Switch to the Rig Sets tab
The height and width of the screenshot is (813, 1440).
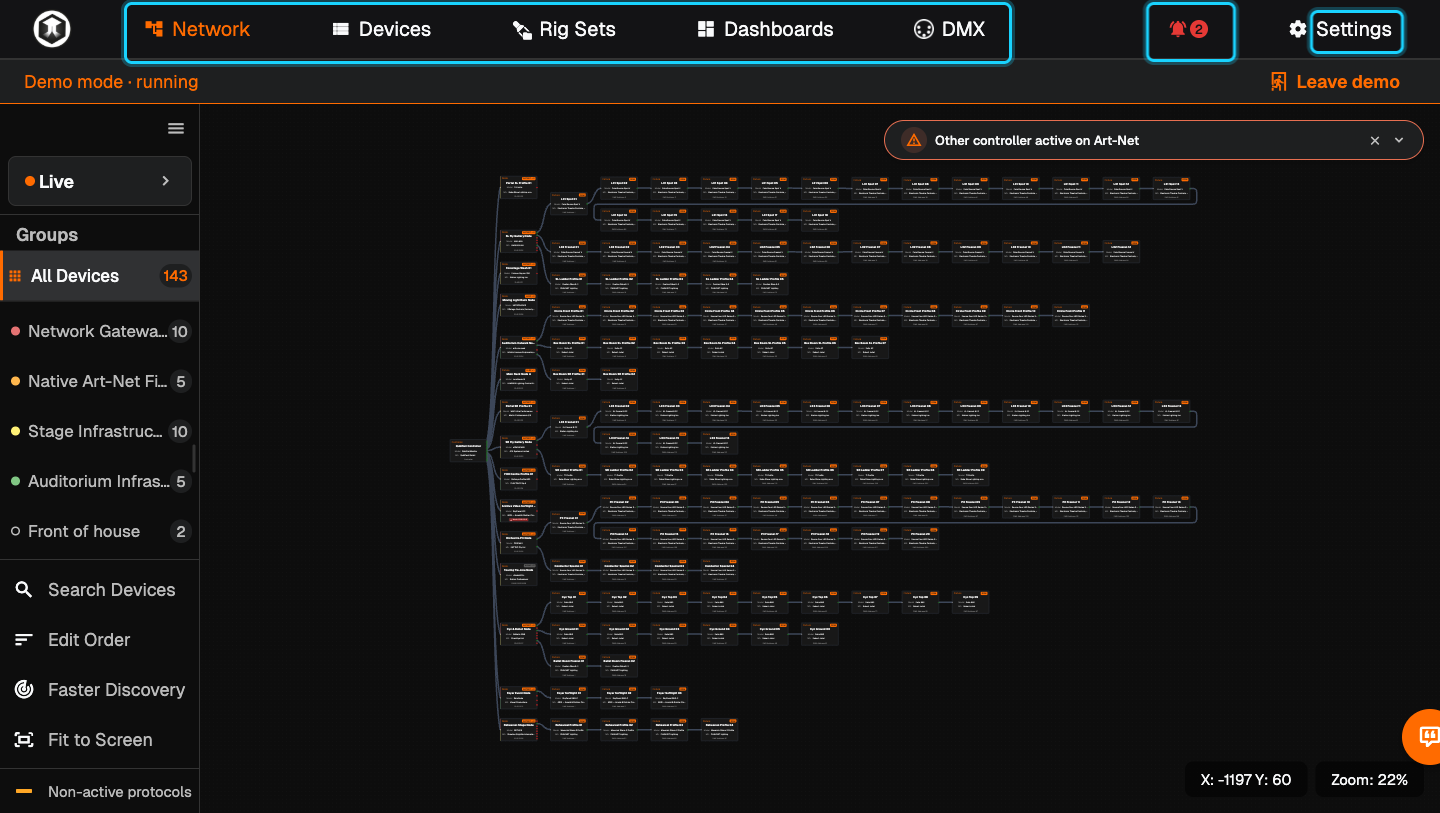[x=564, y=30]
